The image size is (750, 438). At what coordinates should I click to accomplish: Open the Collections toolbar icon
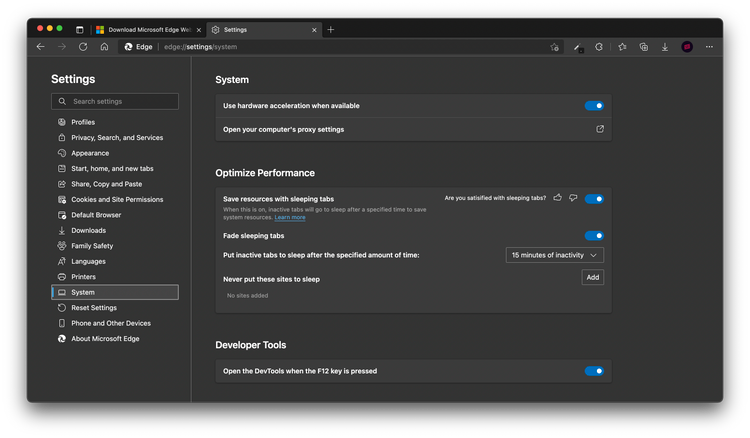pos(643,47)
